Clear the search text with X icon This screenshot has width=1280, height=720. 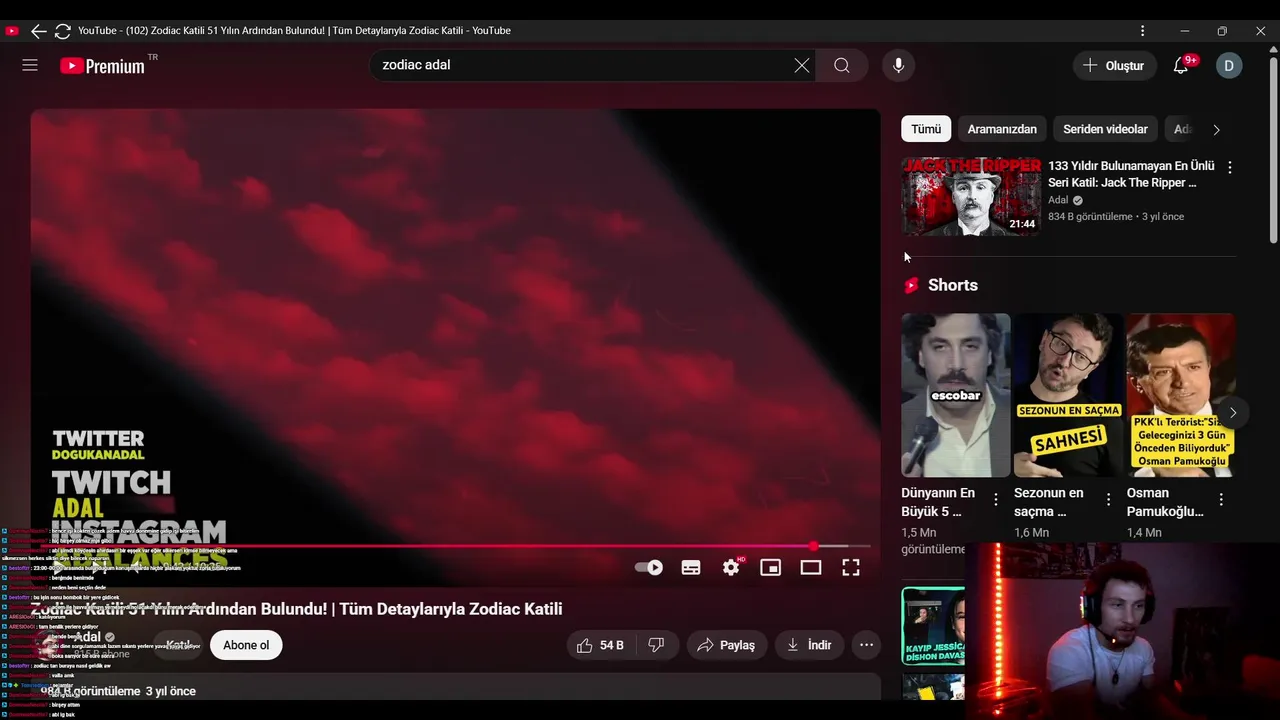coord(802,65)
